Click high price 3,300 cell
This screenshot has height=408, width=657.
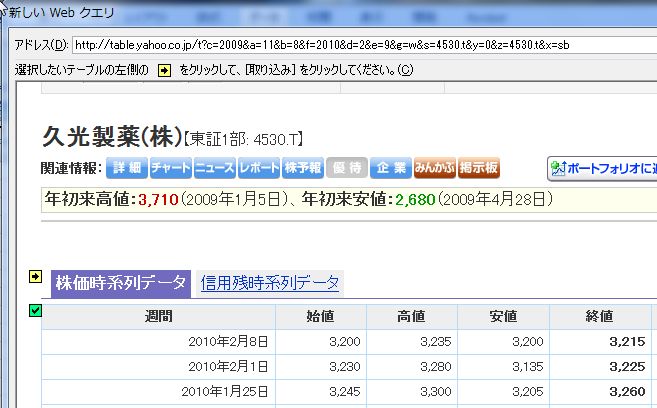(411, 392)
